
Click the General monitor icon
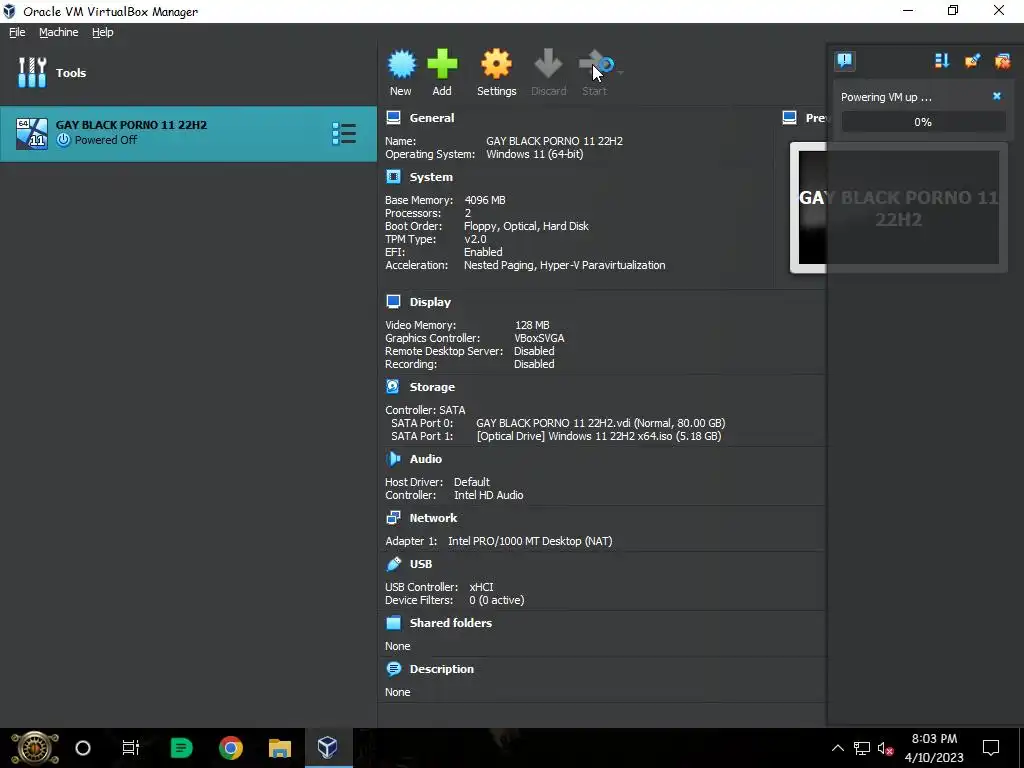point(393,118)
